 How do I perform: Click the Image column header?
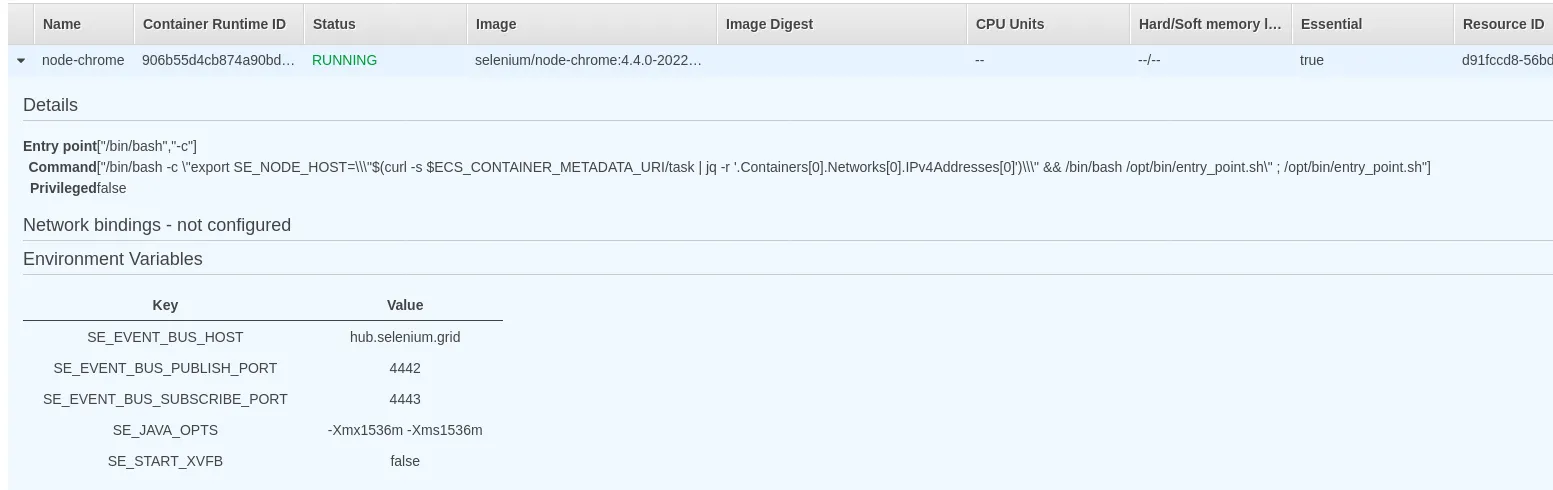[496, 24]
